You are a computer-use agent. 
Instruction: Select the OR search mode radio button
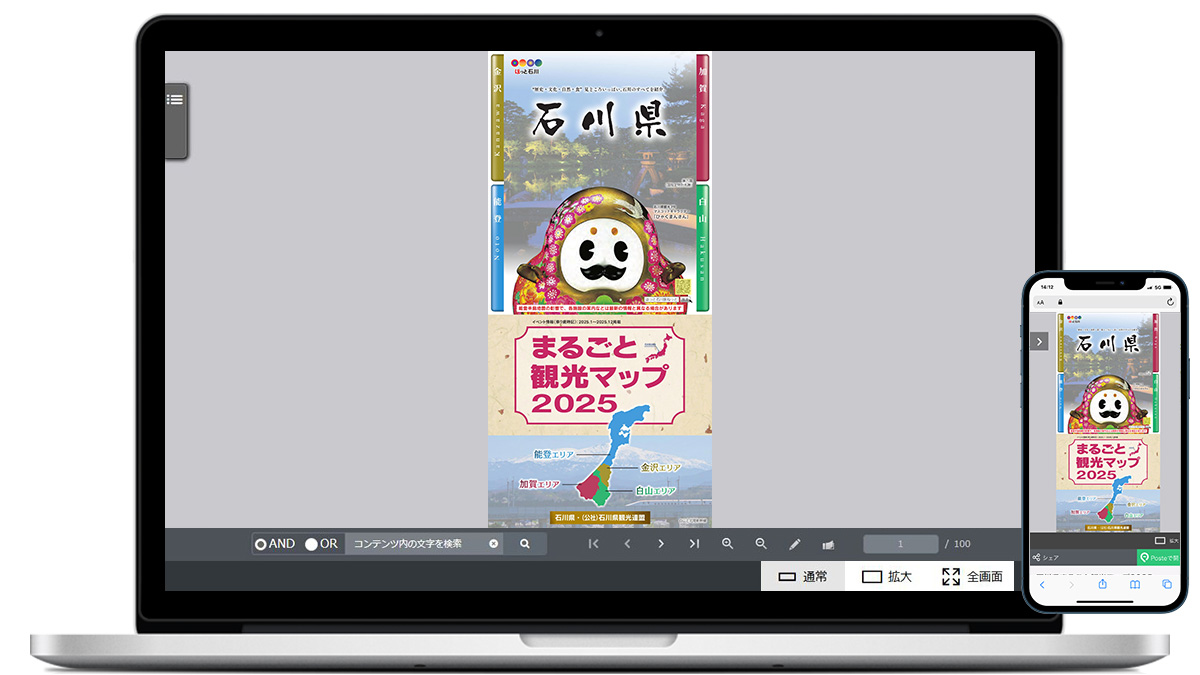311,544
